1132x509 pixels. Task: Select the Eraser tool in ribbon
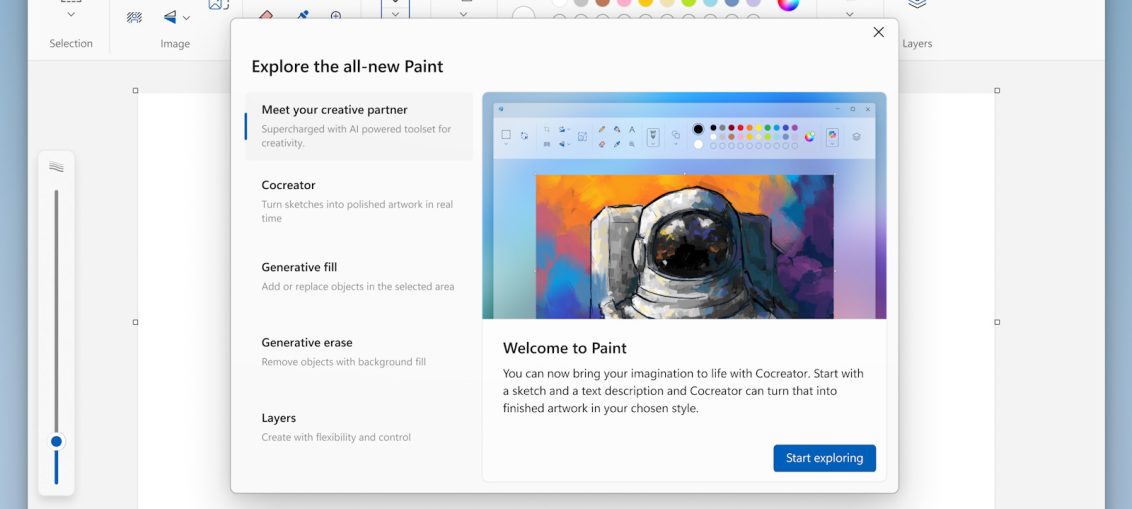click(266, 14)
